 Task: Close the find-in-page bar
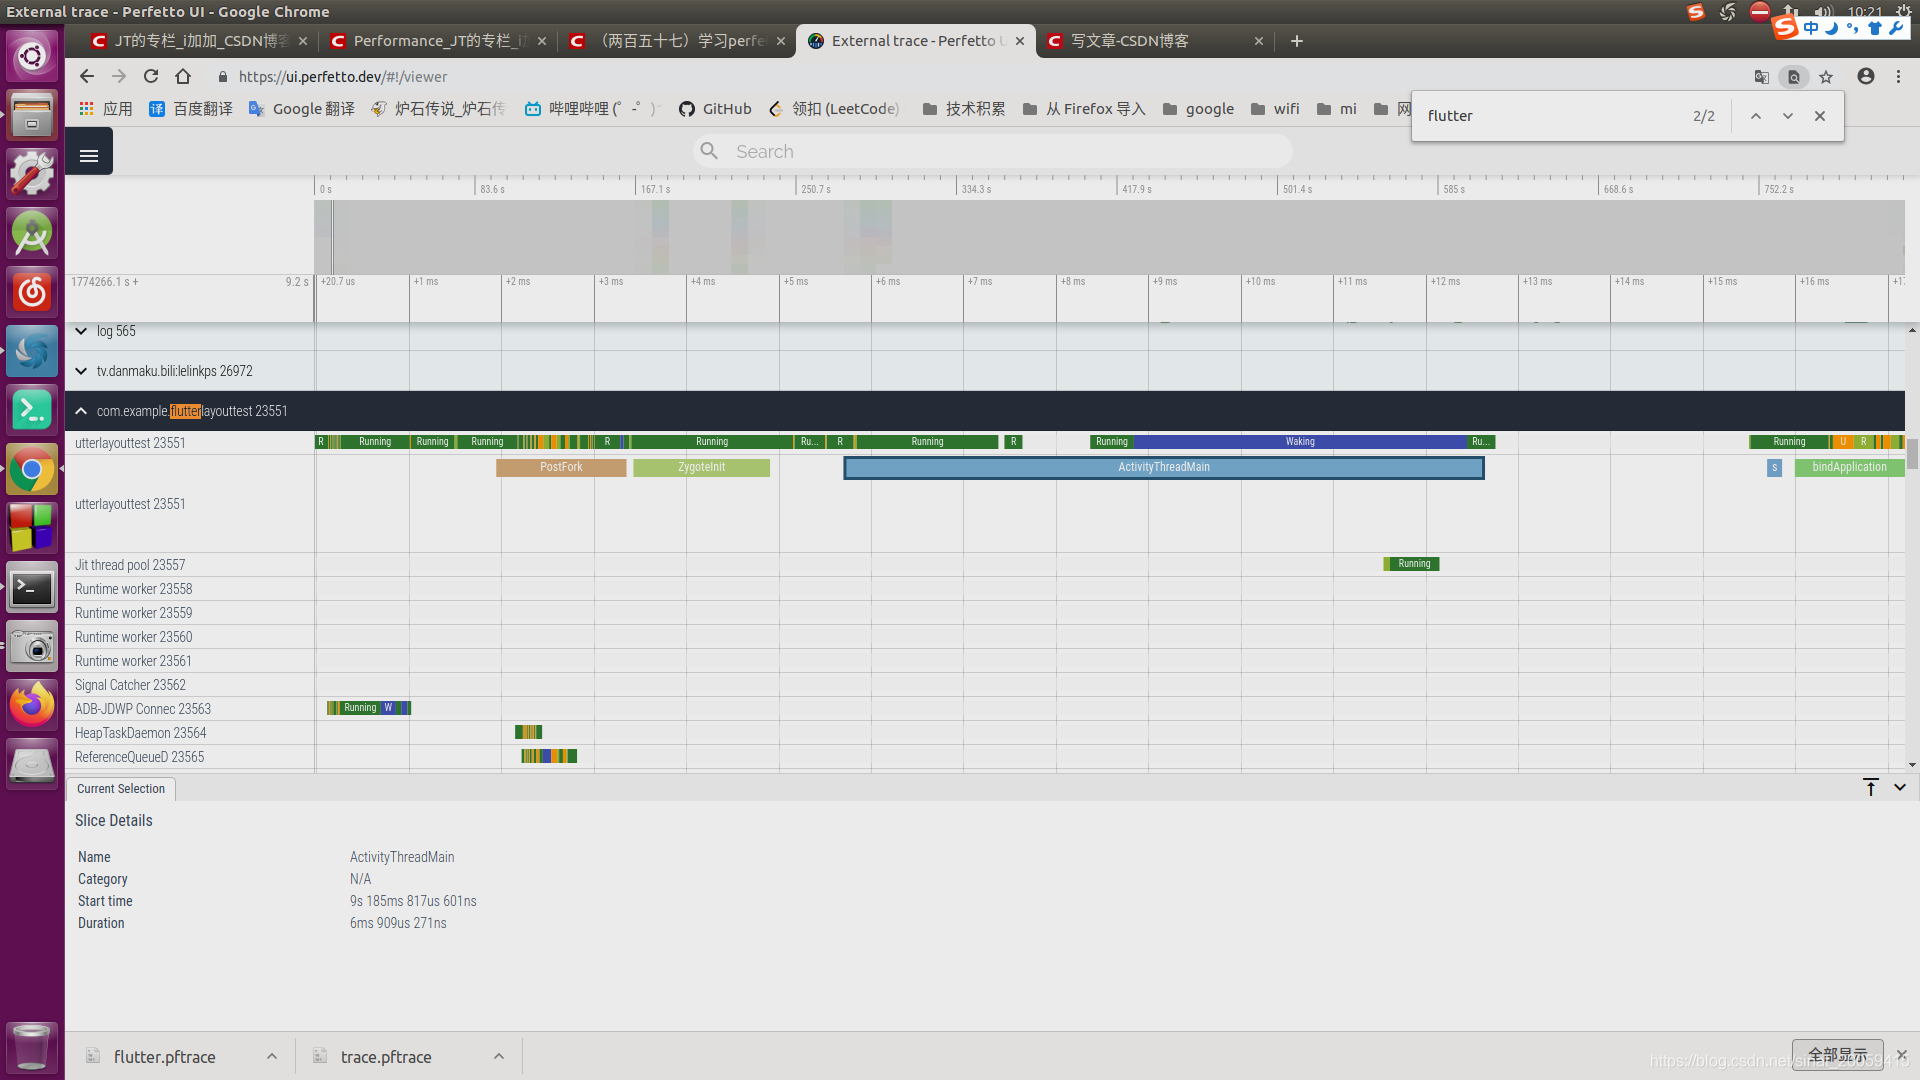[x=1820, y=116]
